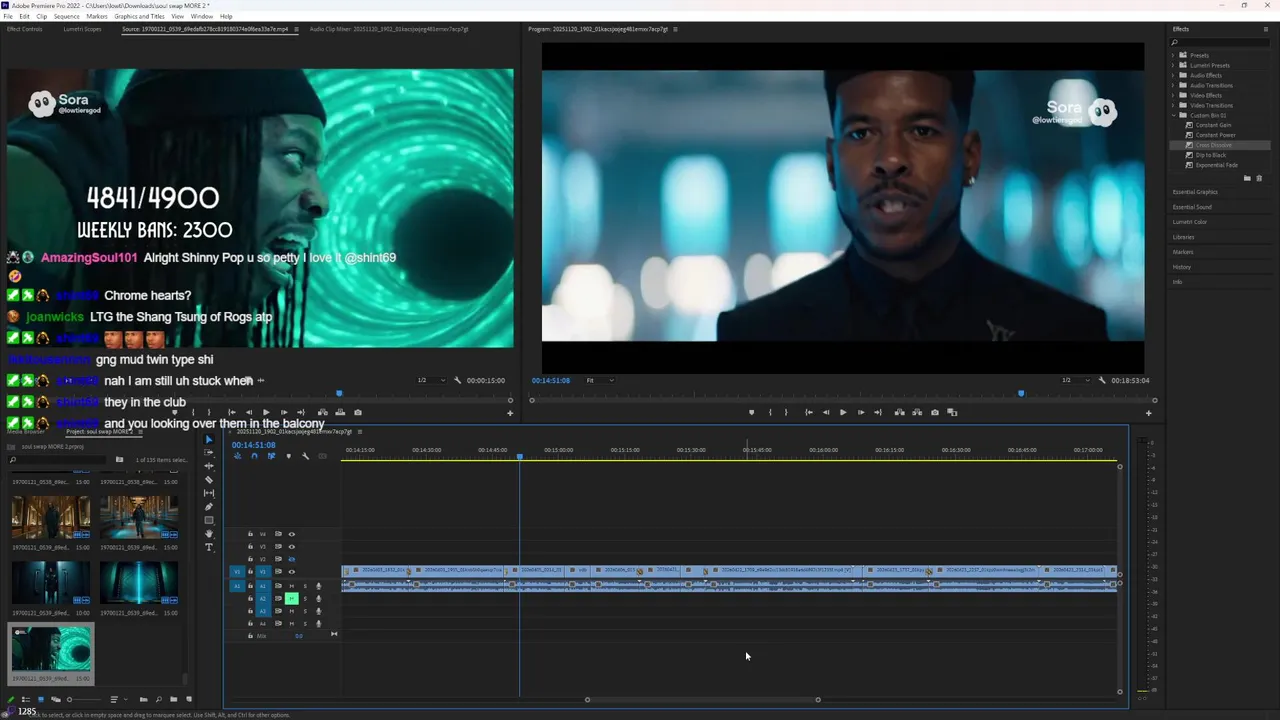Select the Track Select Forward tool

pyautogui.click(x=209, y=452)
